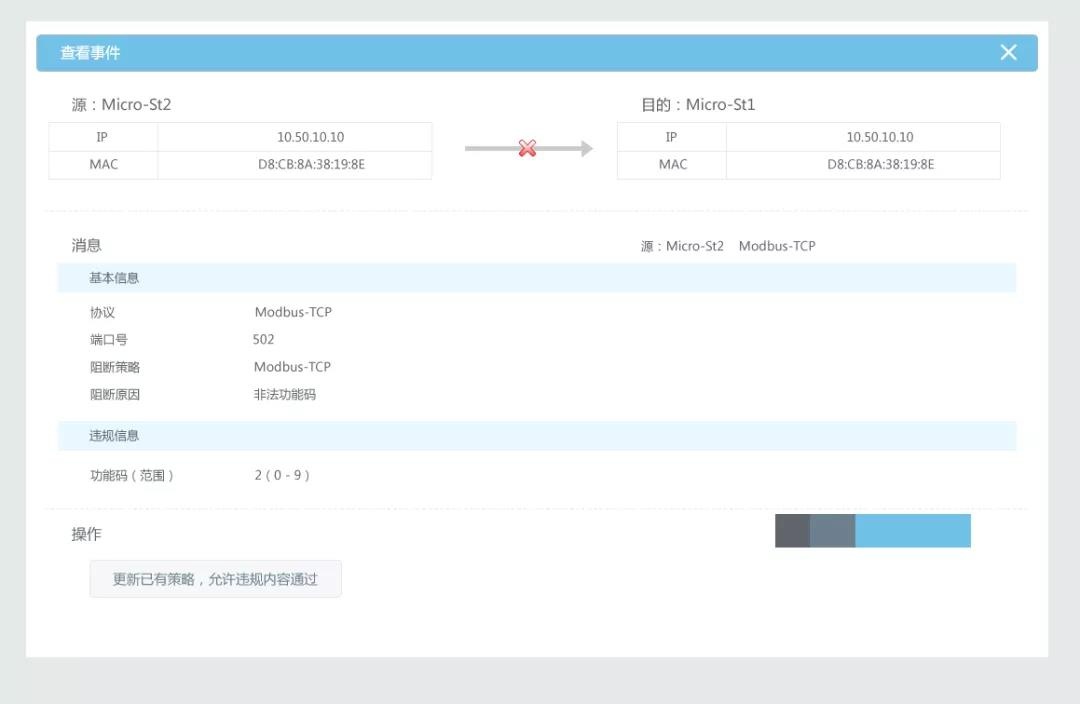Image resolution: width=1080 pixels, height=704 pixels.
Task: Close the 查看事件 dialog with the X
Action: tap(1008, 53)
